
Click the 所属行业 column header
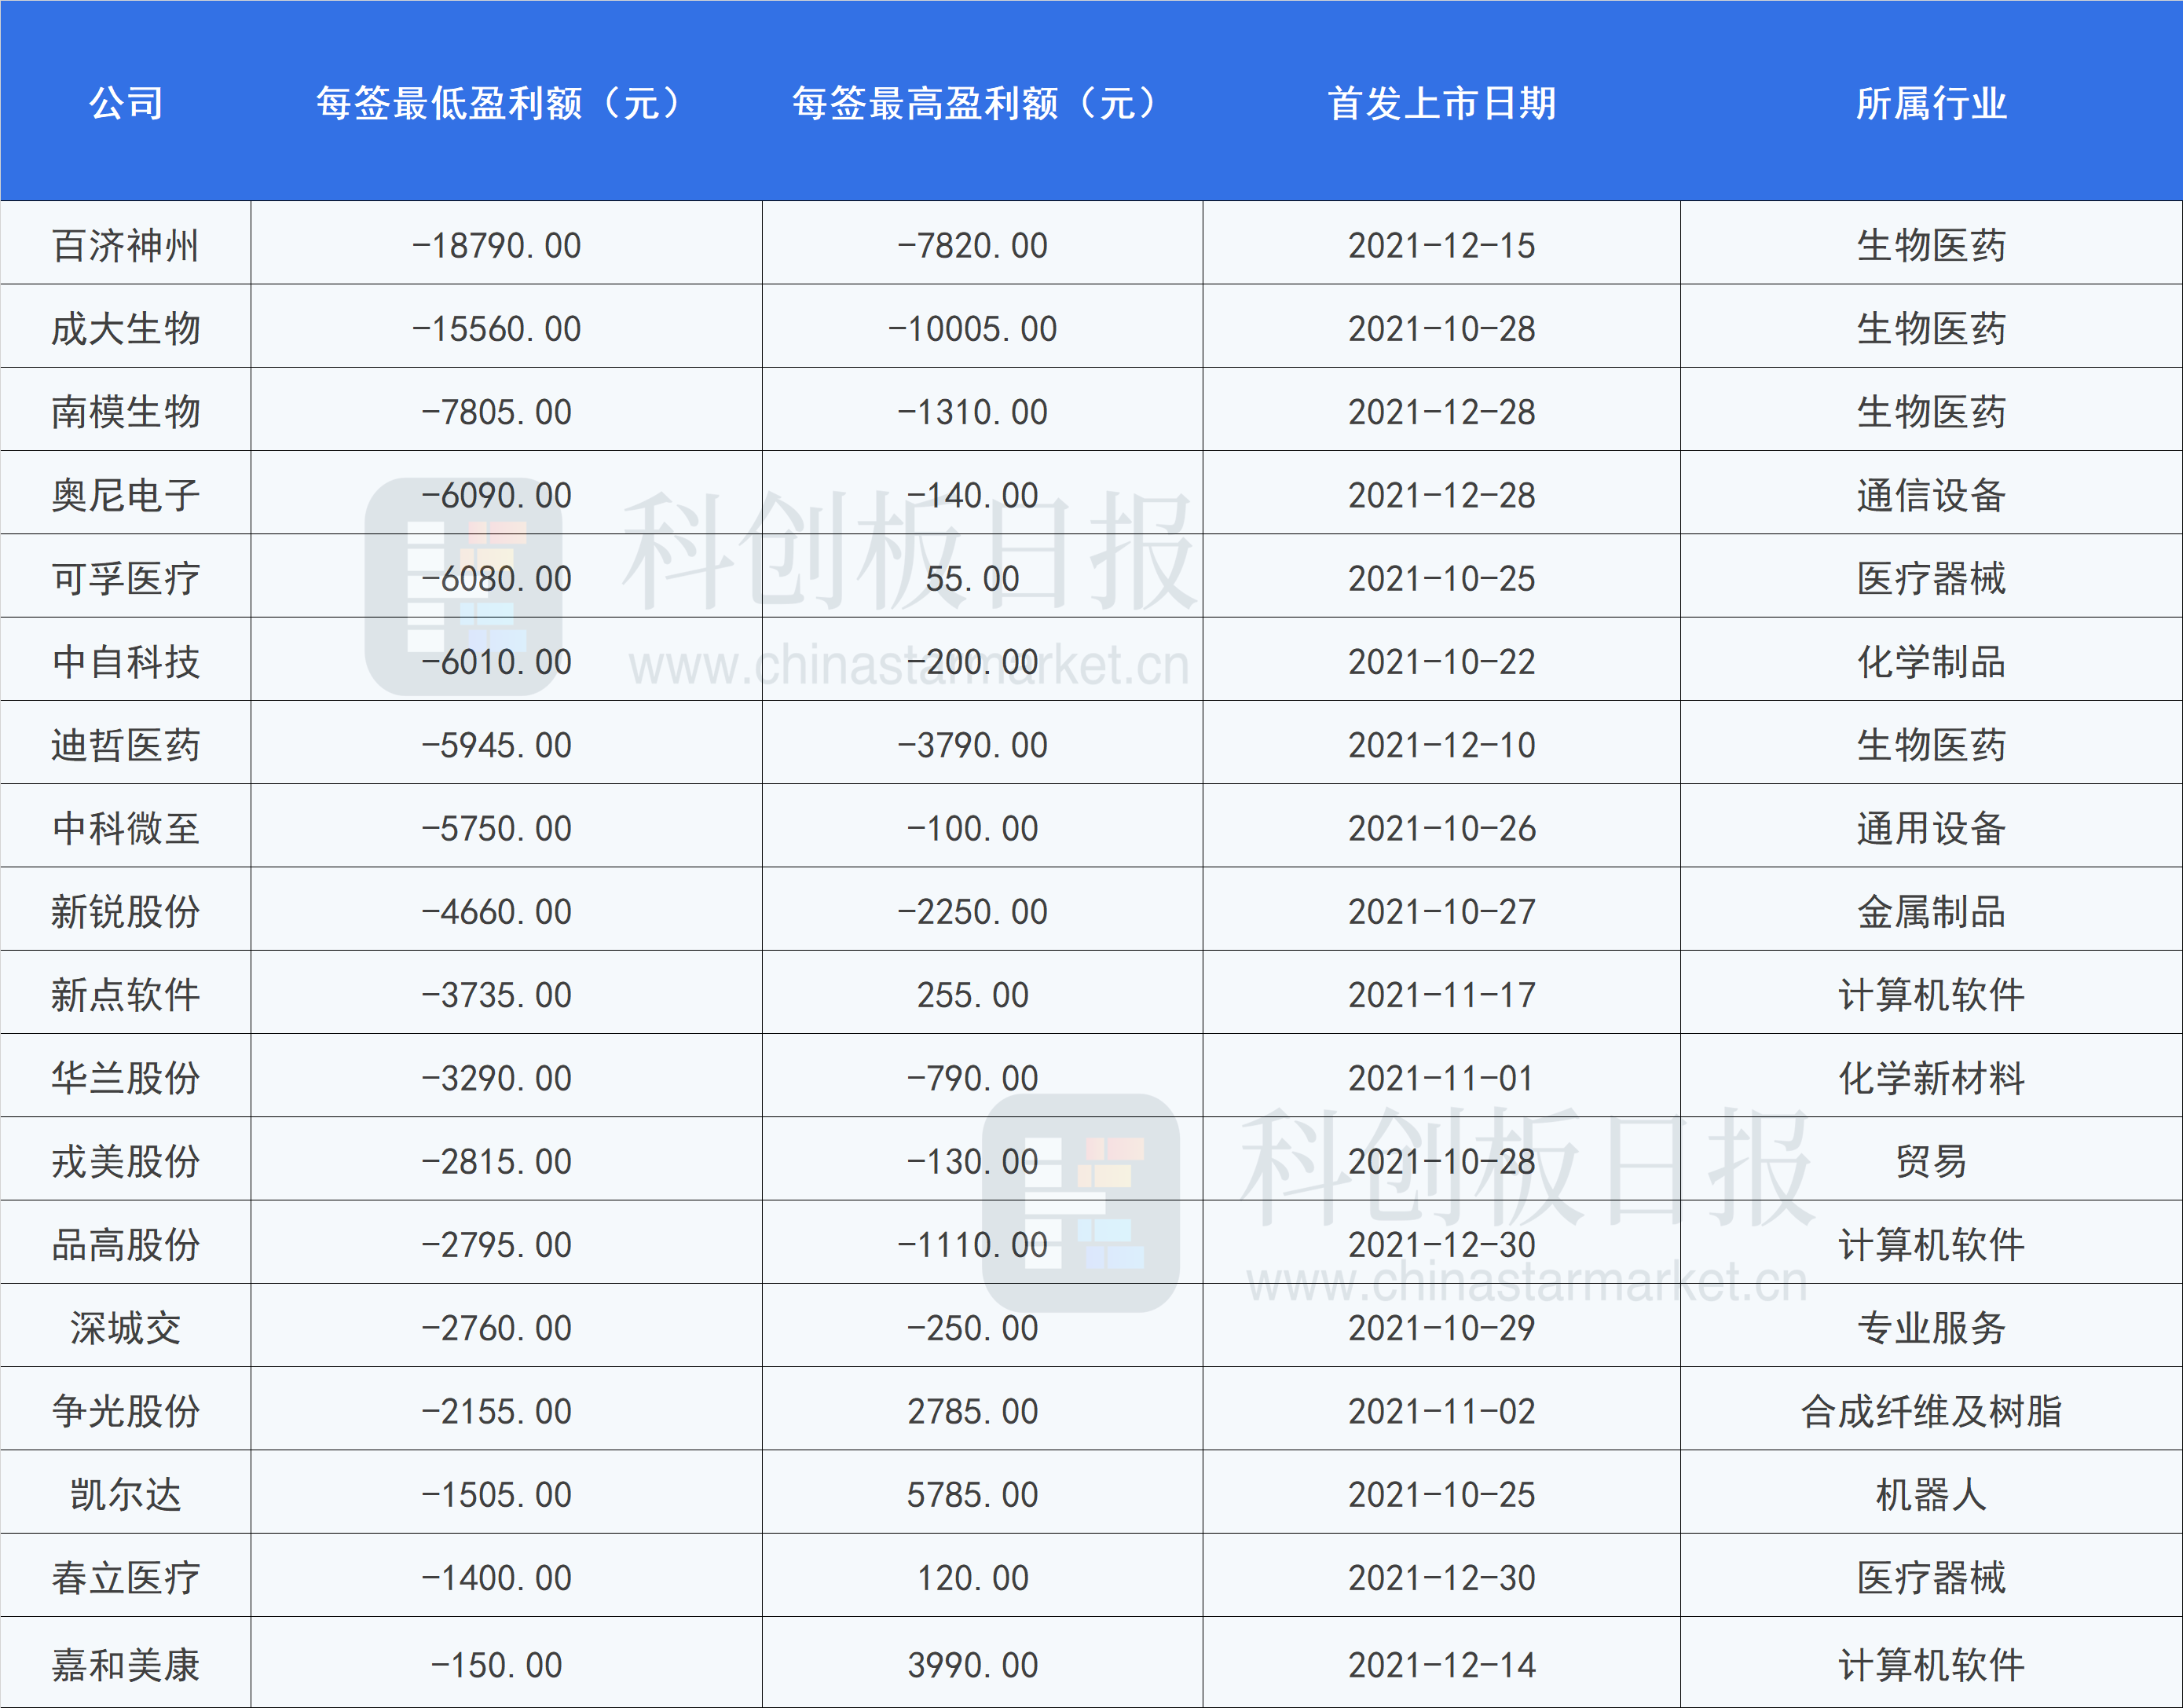(1931, 103)
